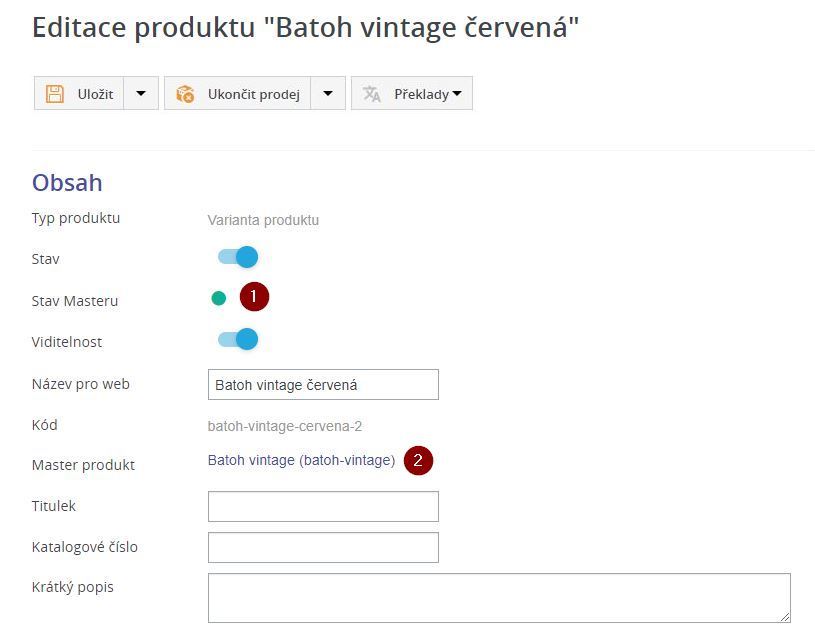
Task: Click the Katalogové číslo input box
Action: pyautogui.click(x=322, y=547)
